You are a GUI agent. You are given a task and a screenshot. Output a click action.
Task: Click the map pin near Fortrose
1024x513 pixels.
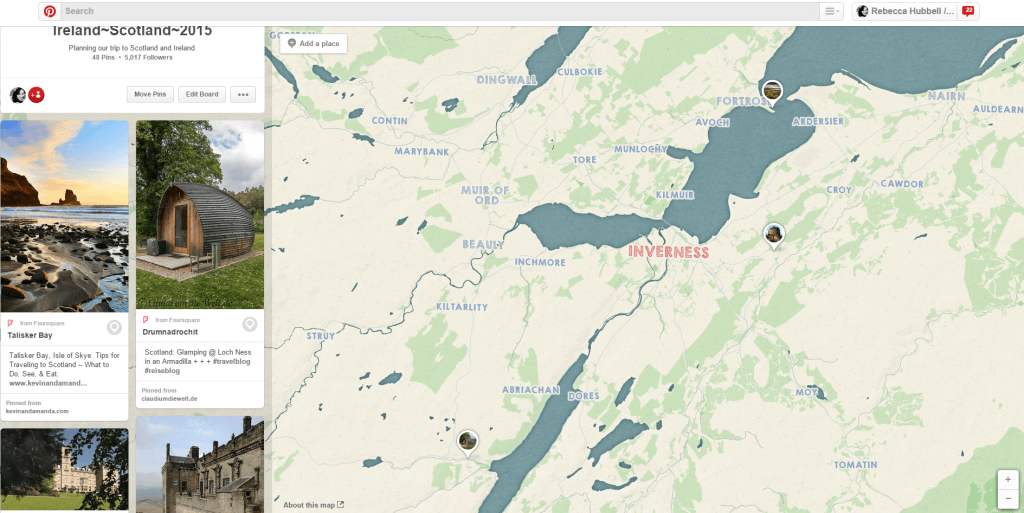coord(773,93)
